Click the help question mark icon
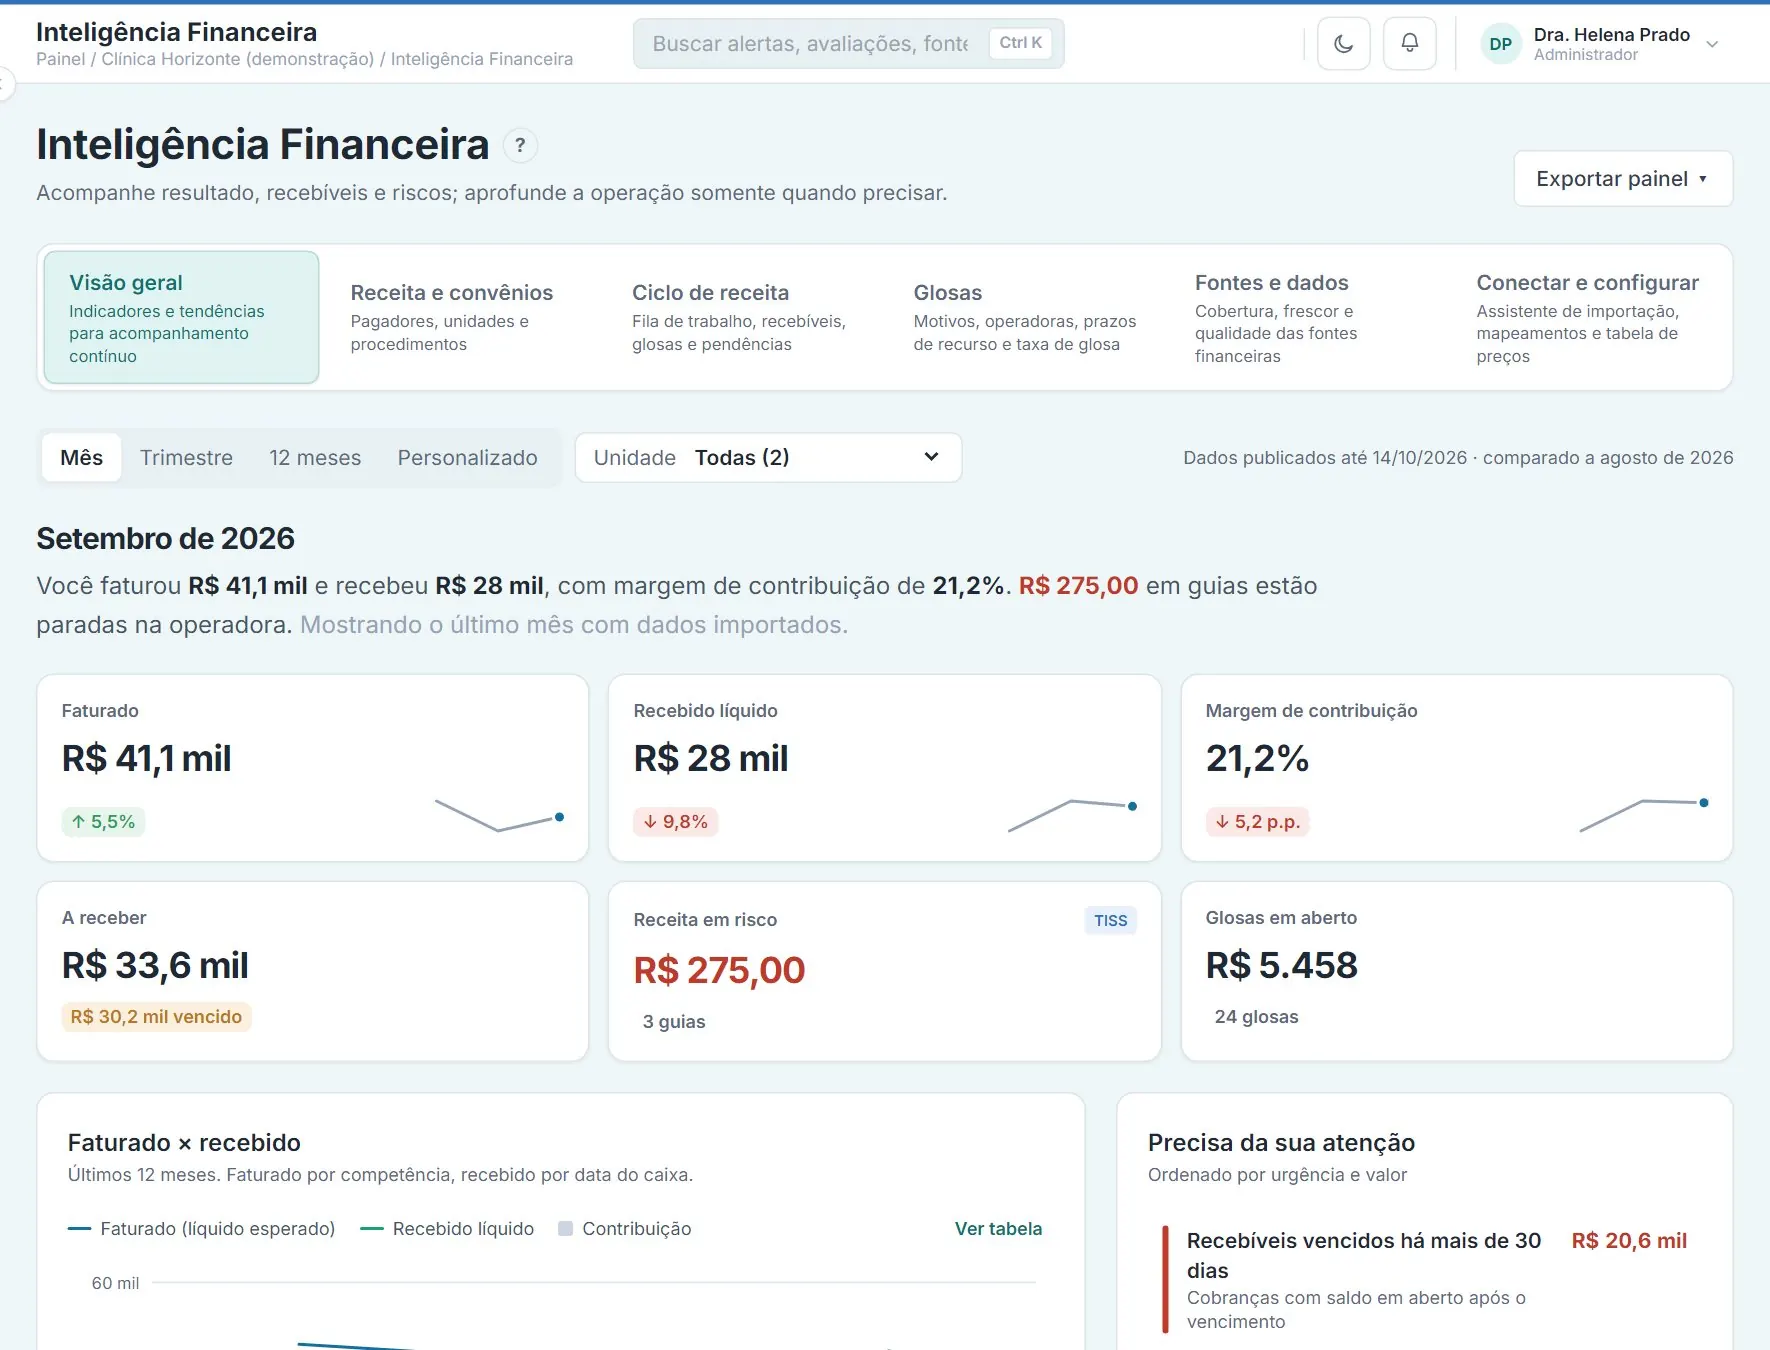The image size is (1770, 1350). click(520, 146)
